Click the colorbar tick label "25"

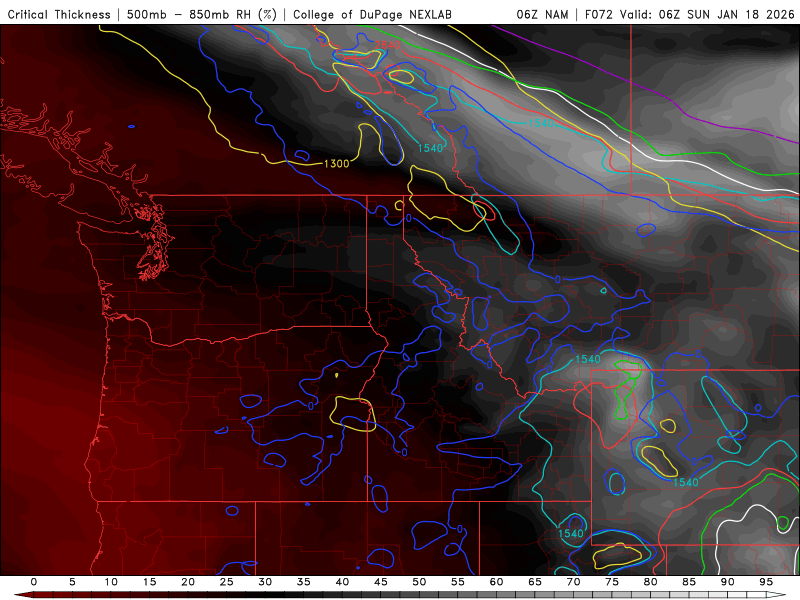(x=227, y=582)
